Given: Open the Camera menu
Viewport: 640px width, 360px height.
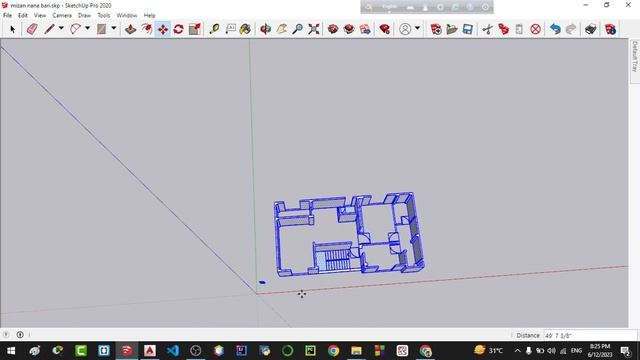Looking at the screenshot, I should pos(62,15).
